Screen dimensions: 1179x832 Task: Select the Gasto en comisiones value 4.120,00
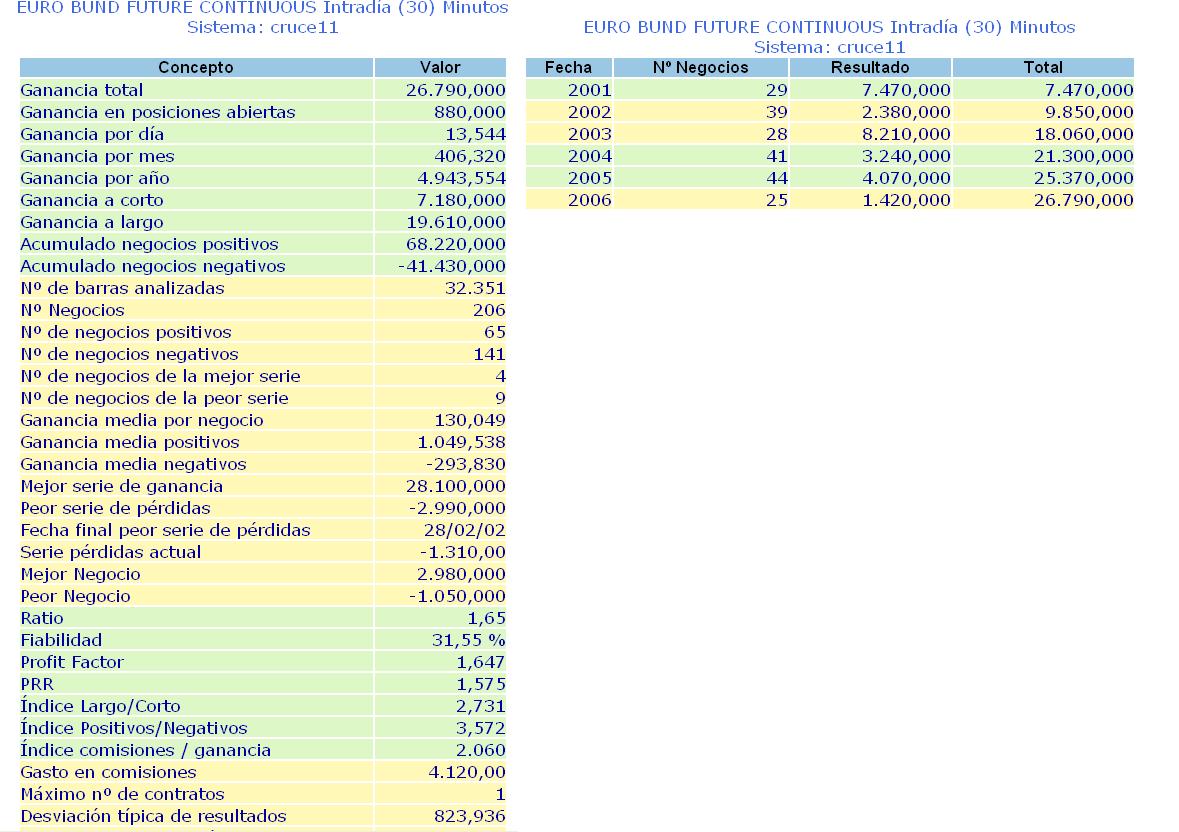pos(467,772)
